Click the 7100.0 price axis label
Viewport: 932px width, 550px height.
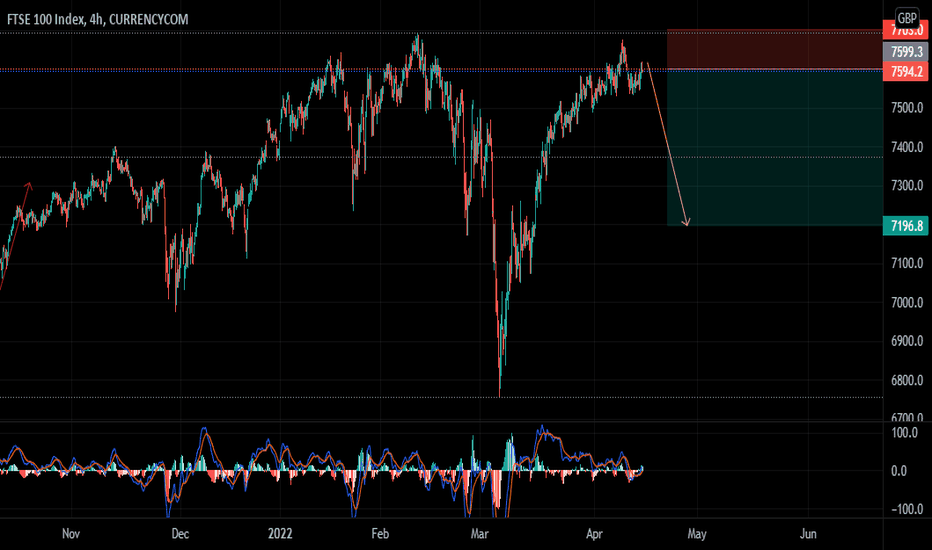pos(907,263)
